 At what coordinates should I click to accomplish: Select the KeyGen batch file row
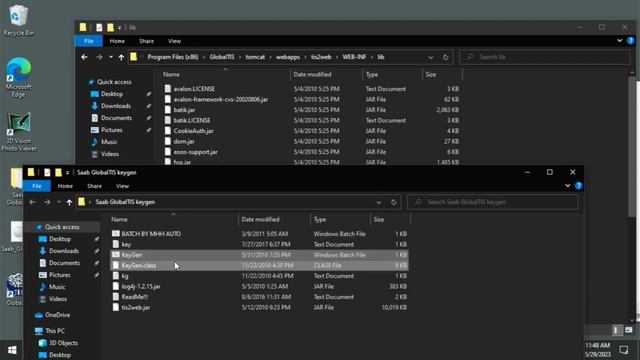pyautogui.click(x=260, y=255)
